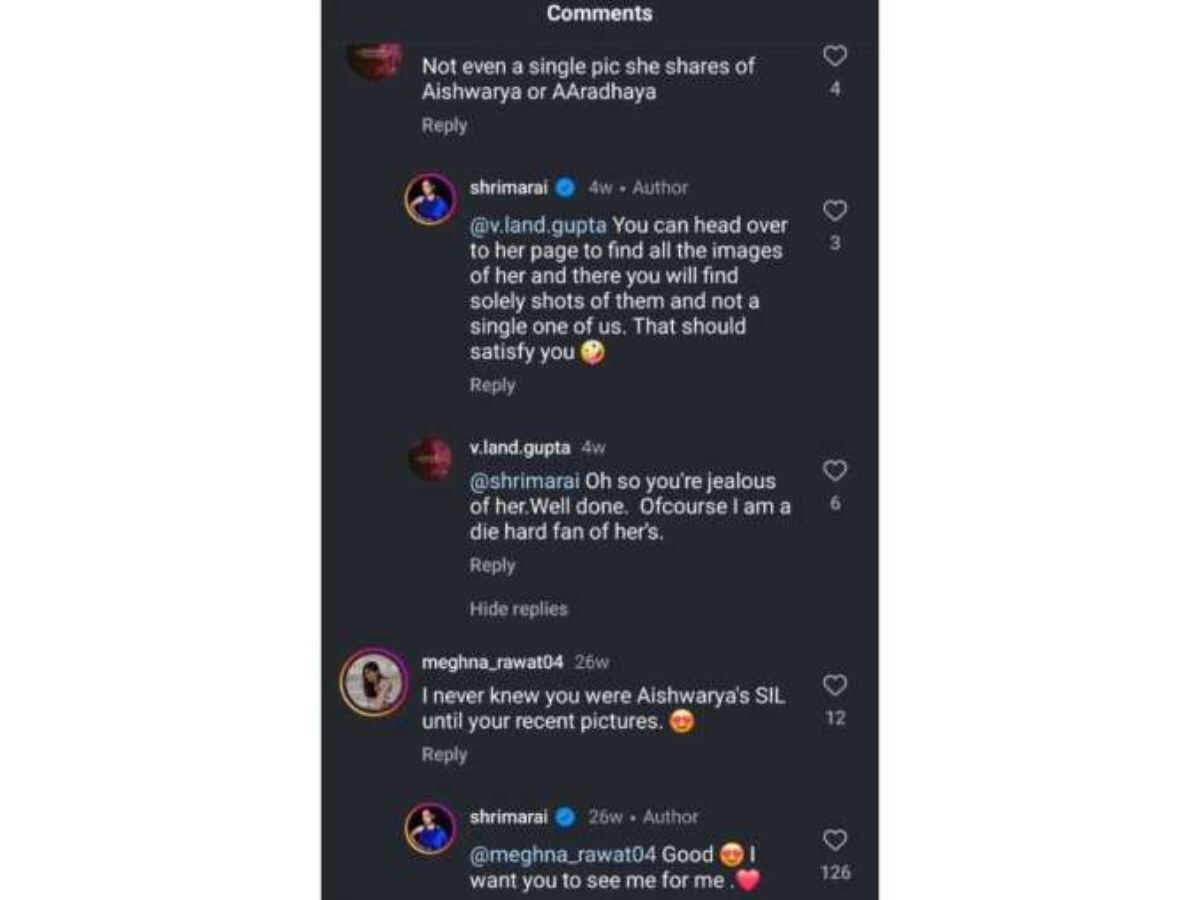1200x900 pixels.
Task: Reply to meghna_rawat04's SIL comment
Action: point(444,755)
